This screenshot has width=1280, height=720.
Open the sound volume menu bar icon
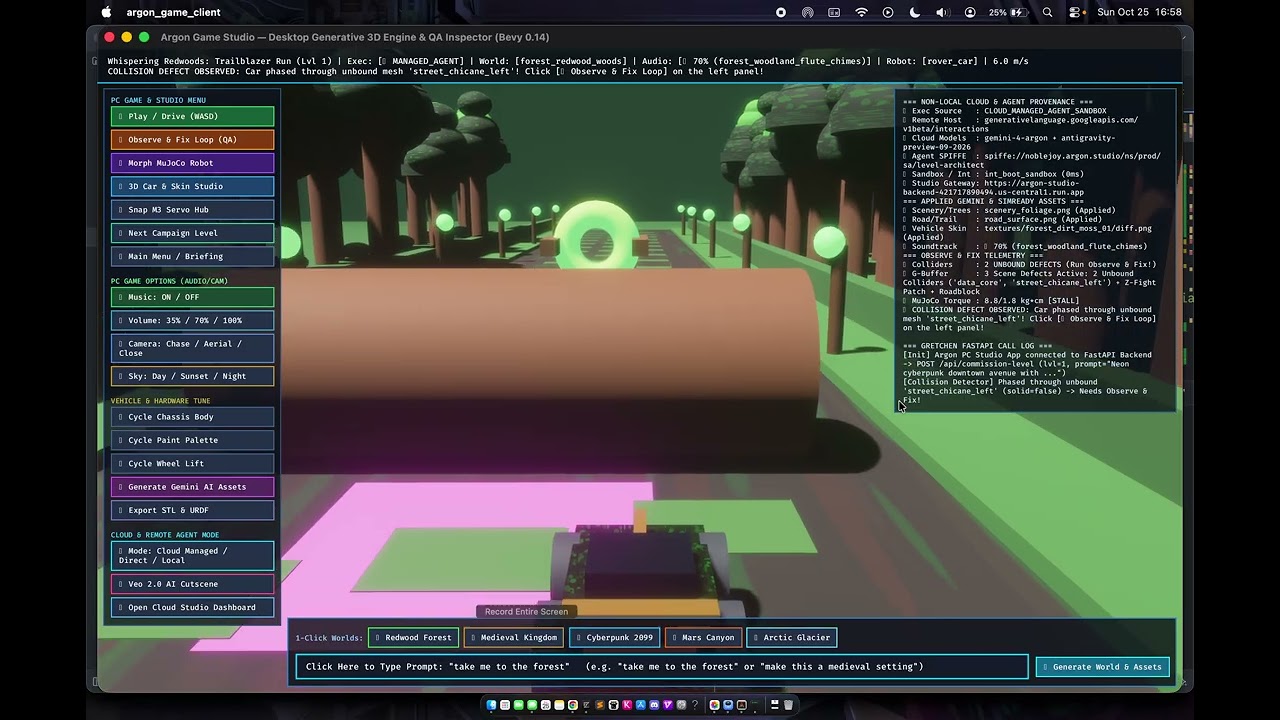[942, 12]
